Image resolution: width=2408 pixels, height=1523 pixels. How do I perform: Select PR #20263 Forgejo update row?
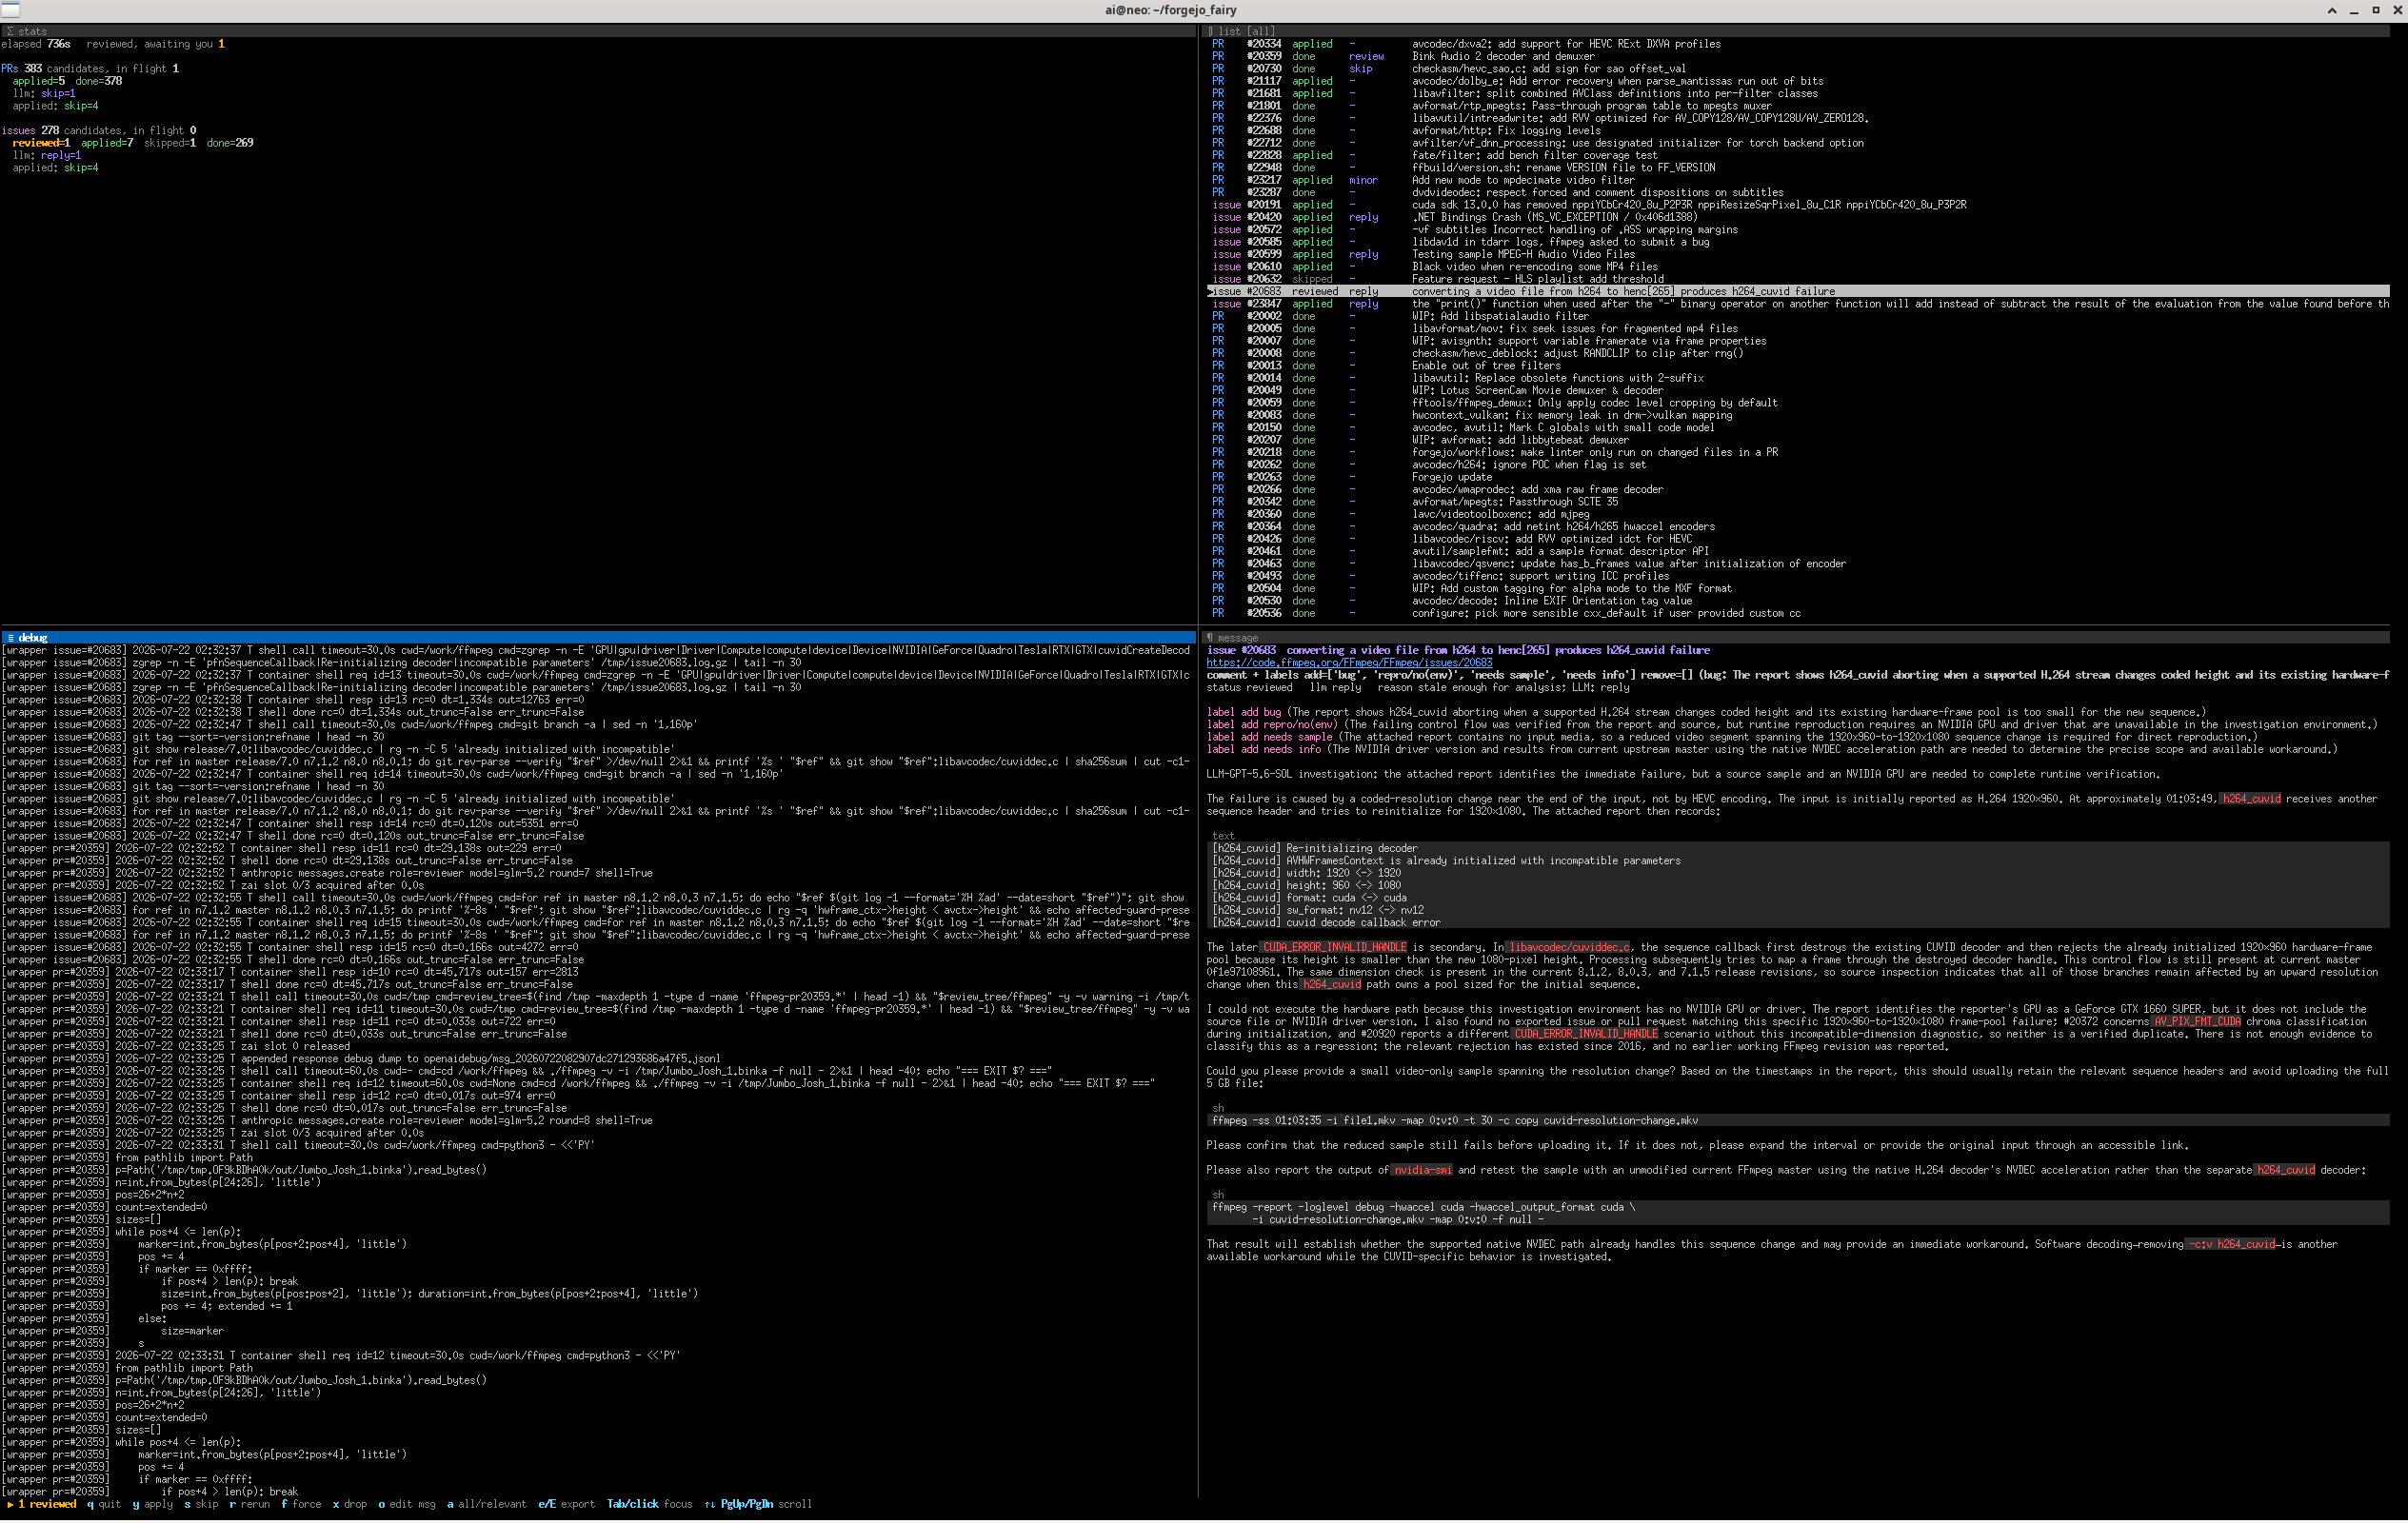[1797, 478]
